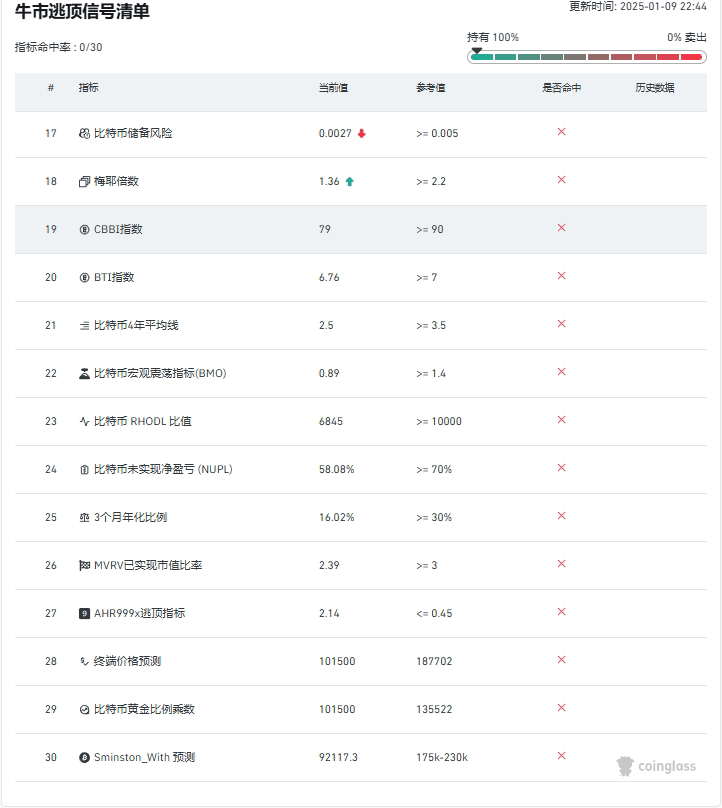Click the red X in 4年平均线 row
The height and width of the screenshot is (808, 722).
[x=562, y=324]
